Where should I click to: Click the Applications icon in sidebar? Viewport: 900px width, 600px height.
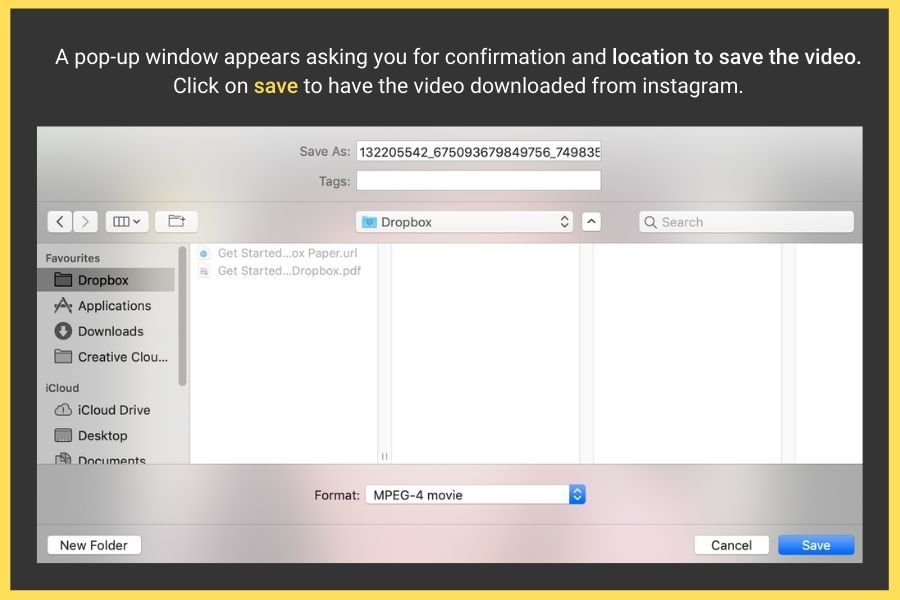(63, 305)
